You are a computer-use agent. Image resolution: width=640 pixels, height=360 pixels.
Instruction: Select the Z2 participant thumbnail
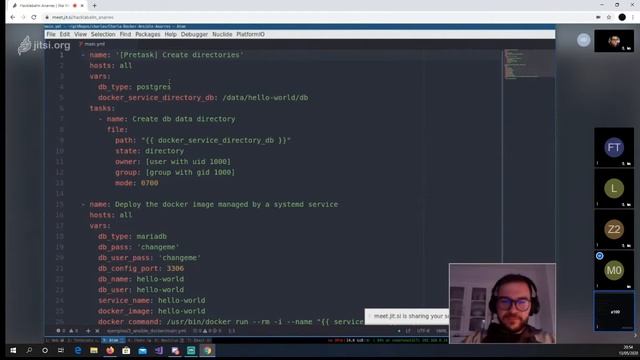pyautogui.click(x=614, y=229)
